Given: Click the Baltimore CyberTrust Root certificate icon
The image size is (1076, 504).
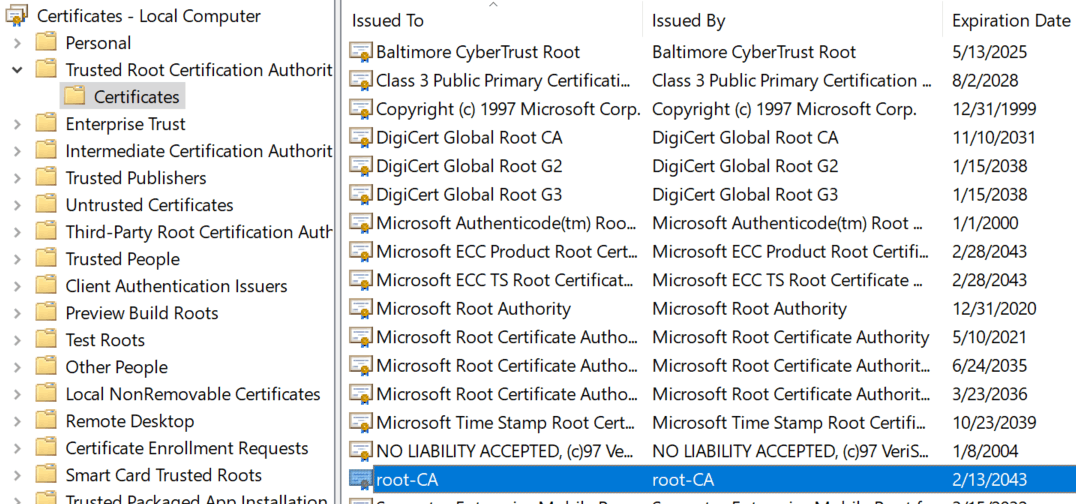Looking at the screenshot, I should click(361, 52).
